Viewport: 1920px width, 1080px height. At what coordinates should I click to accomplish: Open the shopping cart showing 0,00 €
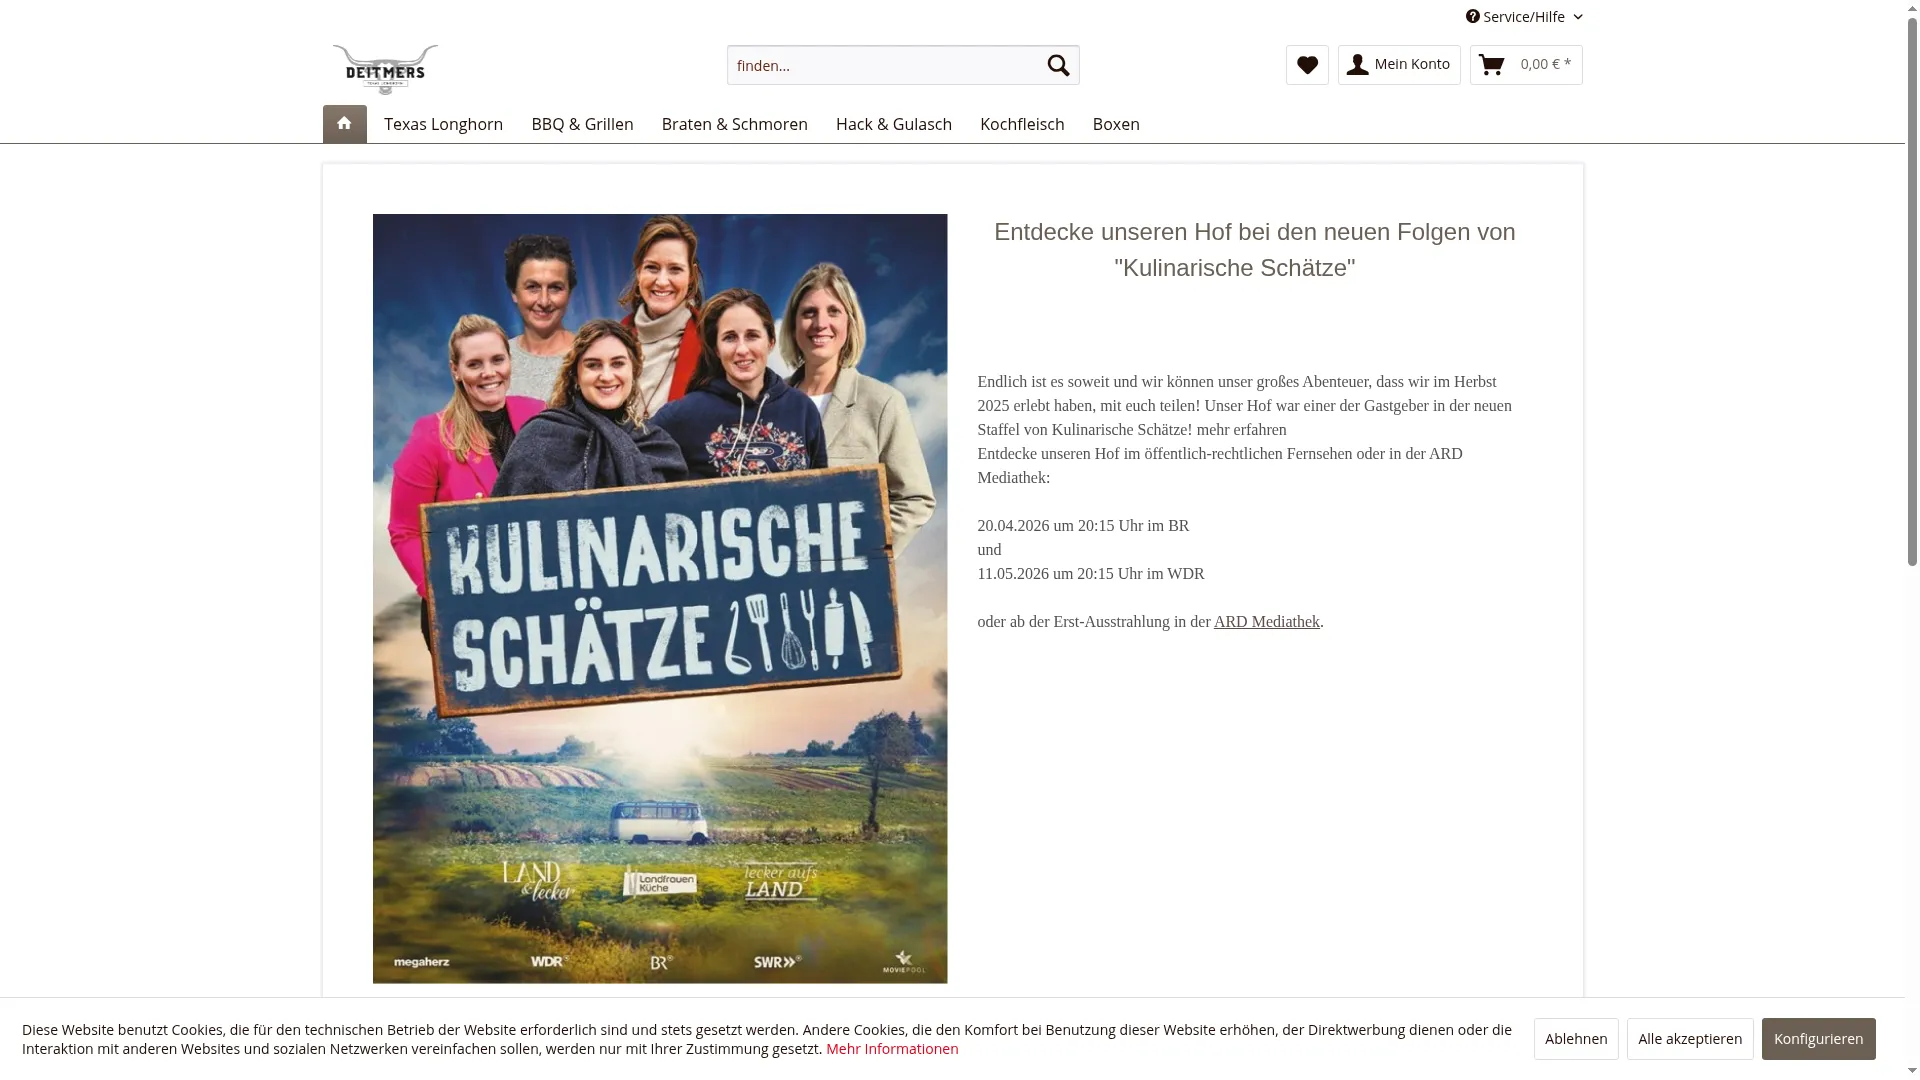[1526, 65]
